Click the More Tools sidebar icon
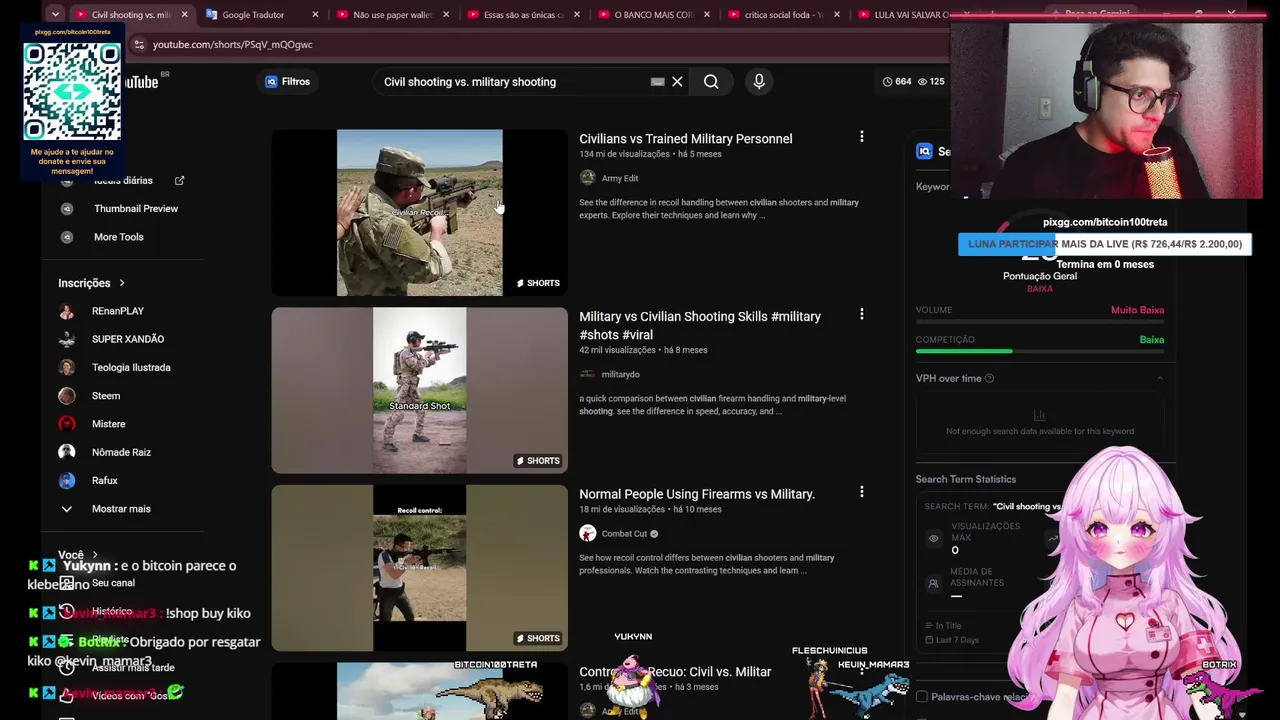 67,237
